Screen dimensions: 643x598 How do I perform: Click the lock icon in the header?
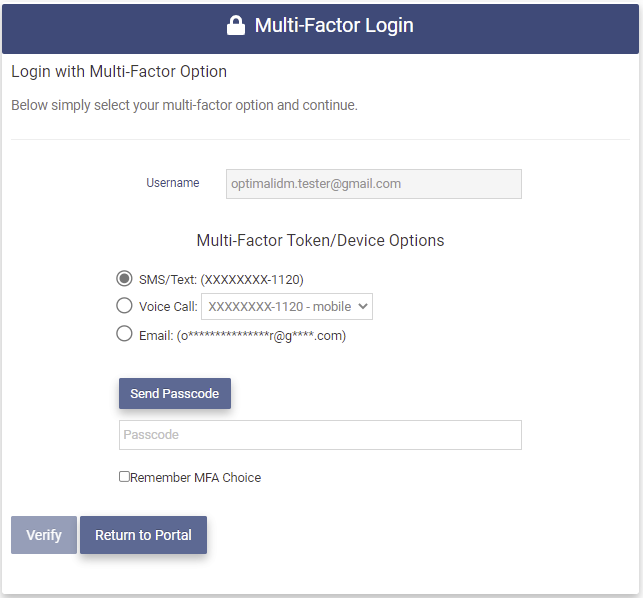point(236,26)
